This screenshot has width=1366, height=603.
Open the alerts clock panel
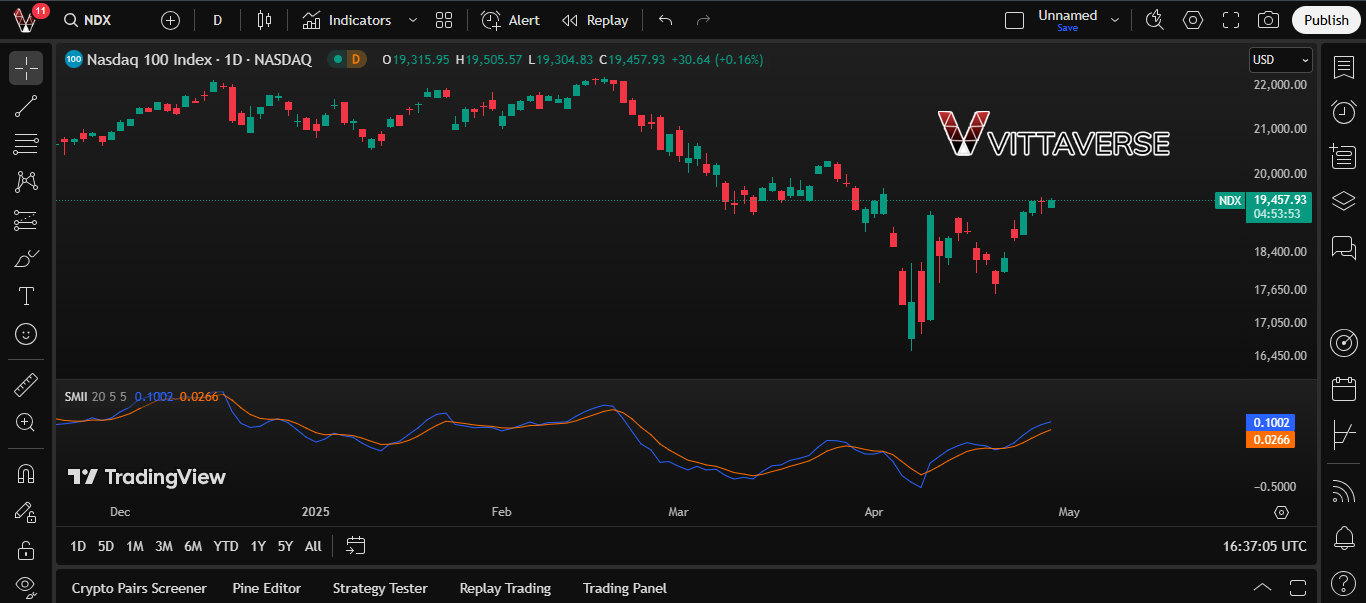pos(1344,112)
